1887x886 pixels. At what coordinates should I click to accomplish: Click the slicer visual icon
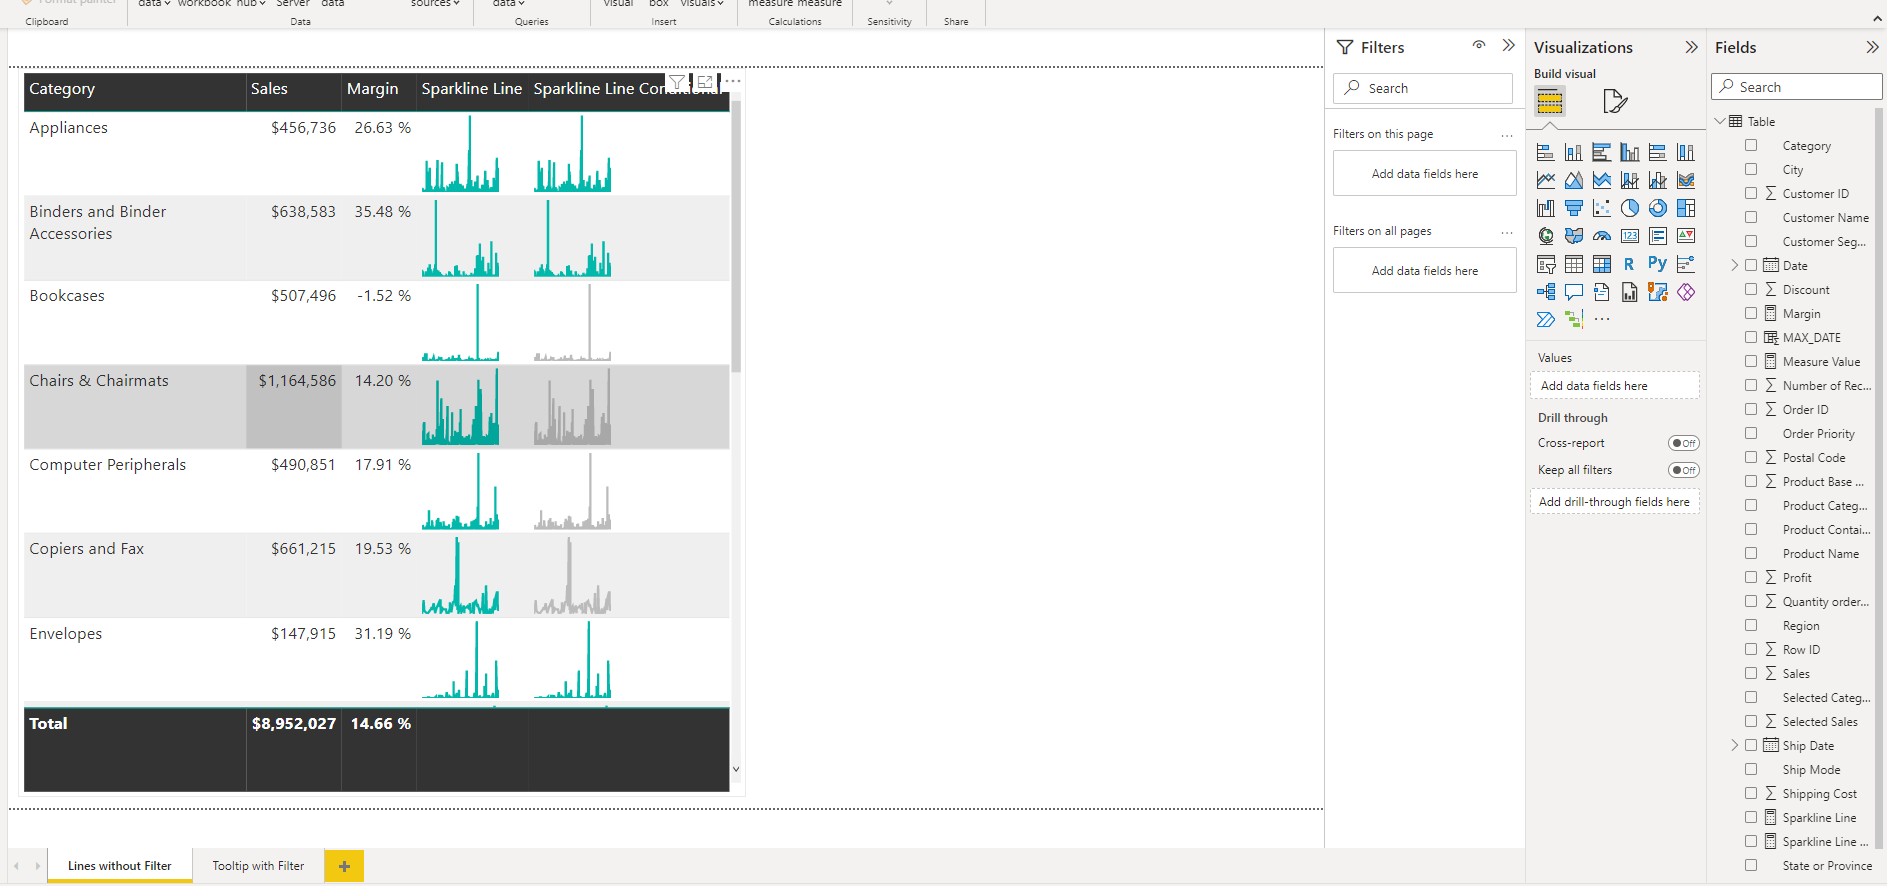click(1546, 264)
